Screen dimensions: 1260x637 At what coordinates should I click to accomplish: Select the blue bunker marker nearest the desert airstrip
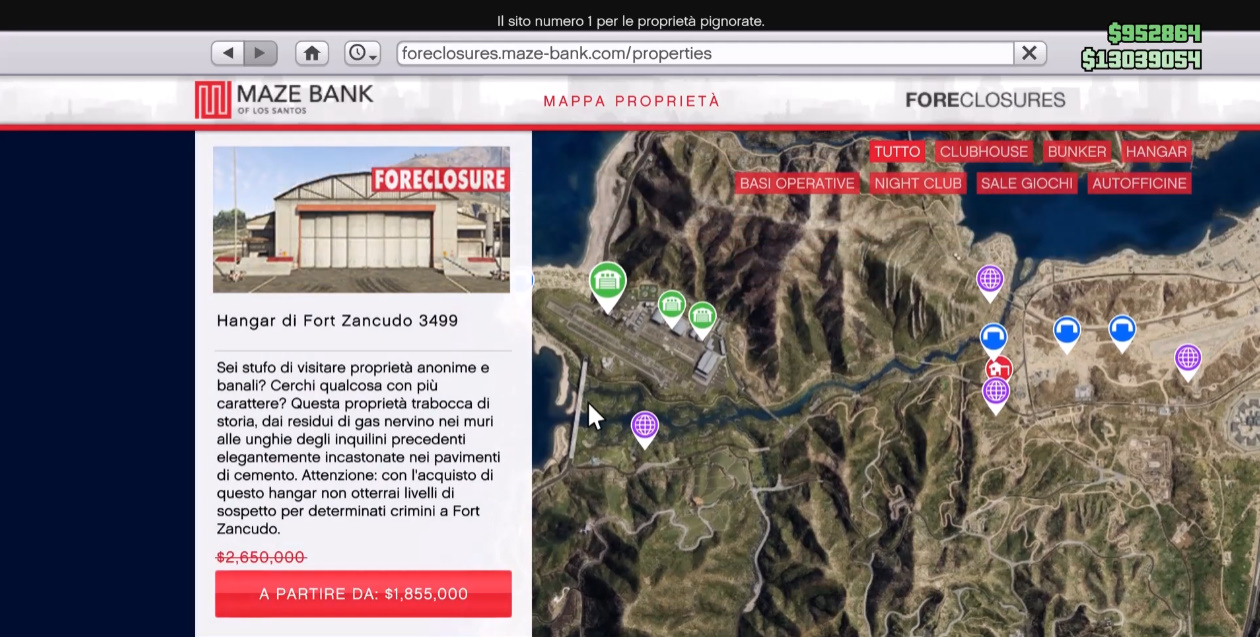pos(1122,330)
